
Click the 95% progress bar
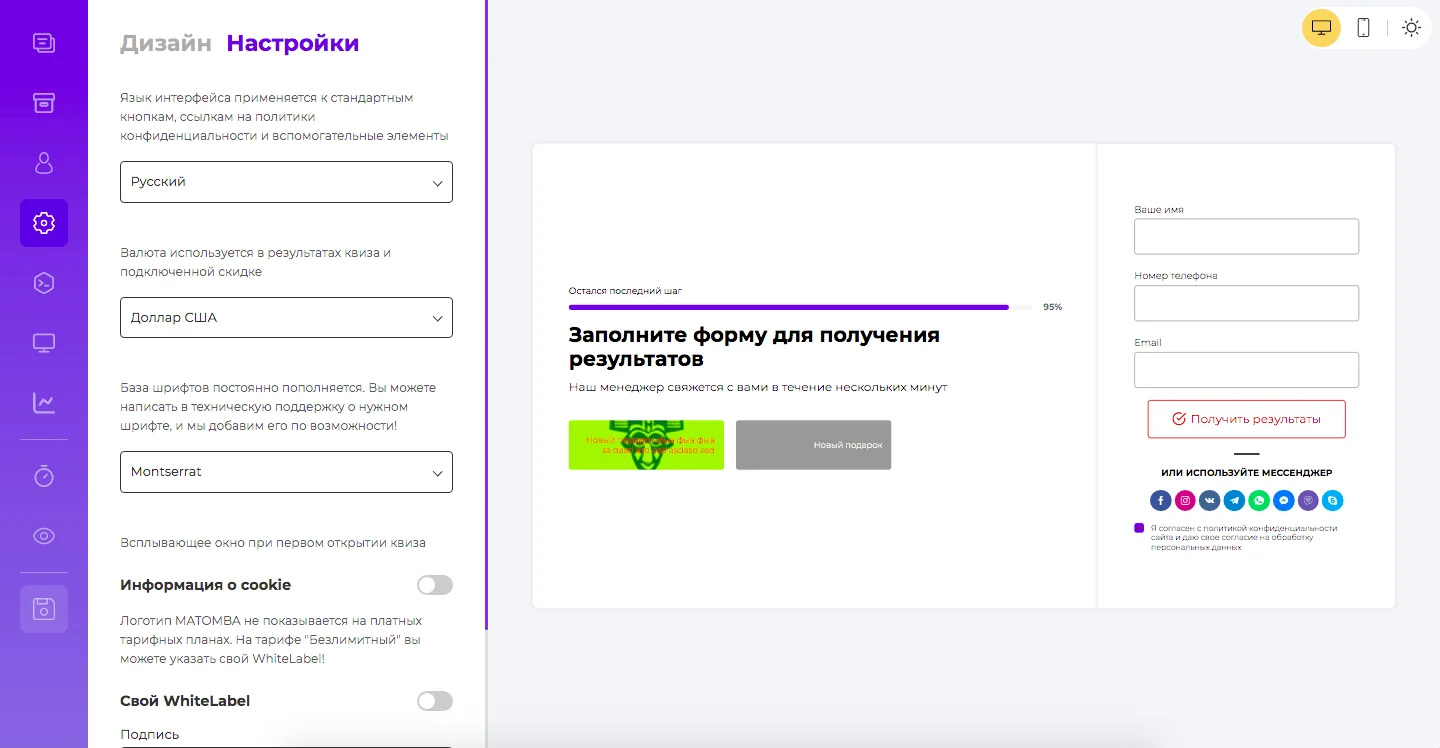click(800, 307)
